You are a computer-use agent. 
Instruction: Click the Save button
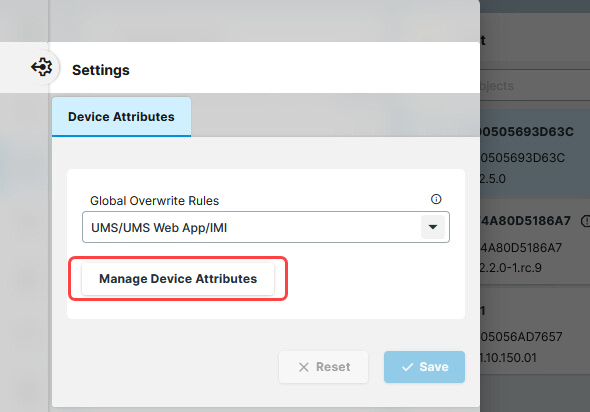424,367
